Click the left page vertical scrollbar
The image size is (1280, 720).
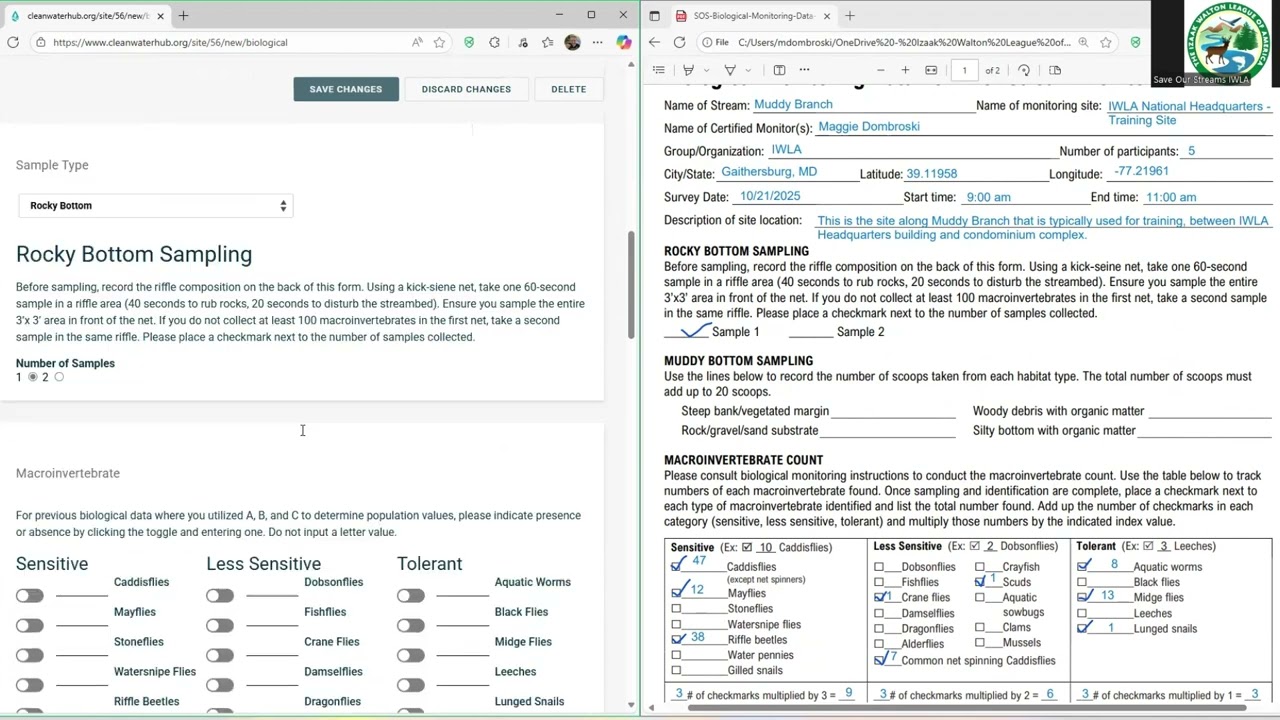[630, 285]
